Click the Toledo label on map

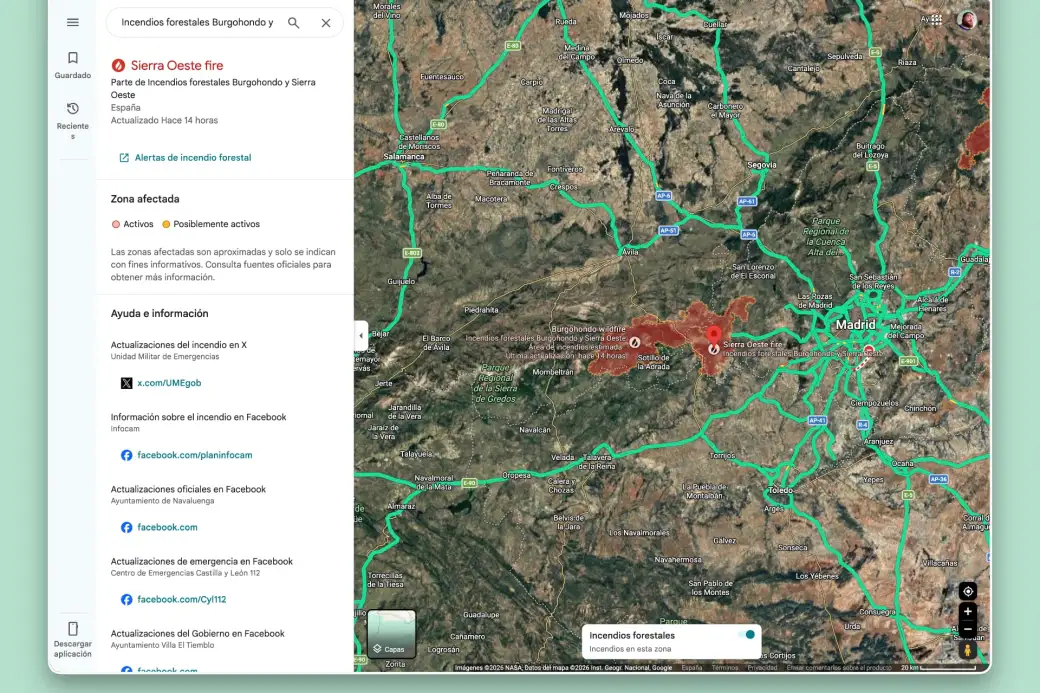(x=781, y=490)
